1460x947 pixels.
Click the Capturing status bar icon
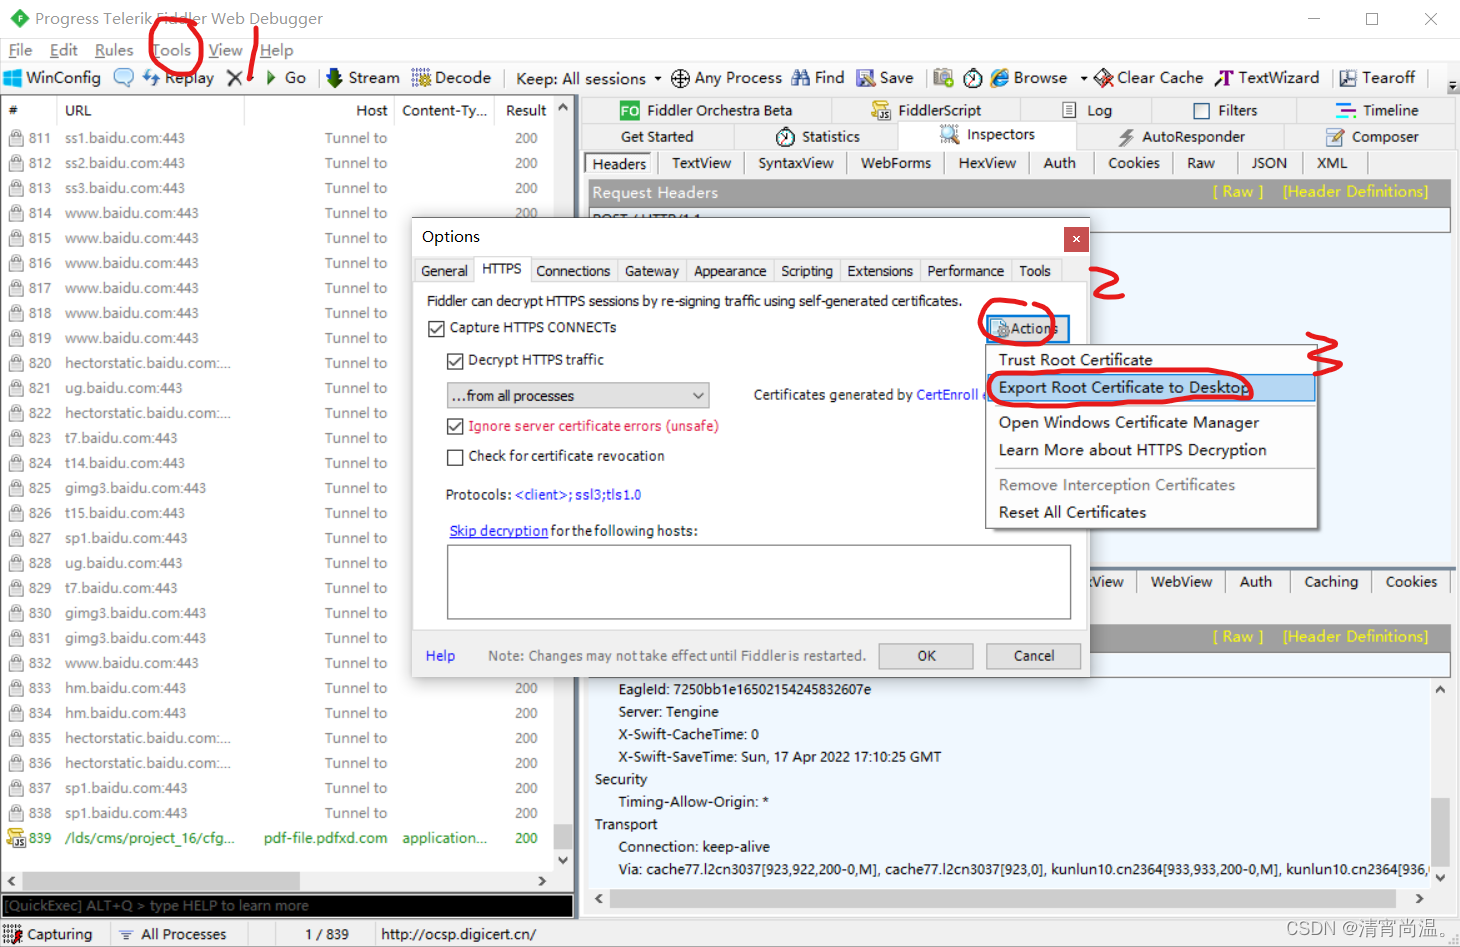pos(13,934)
